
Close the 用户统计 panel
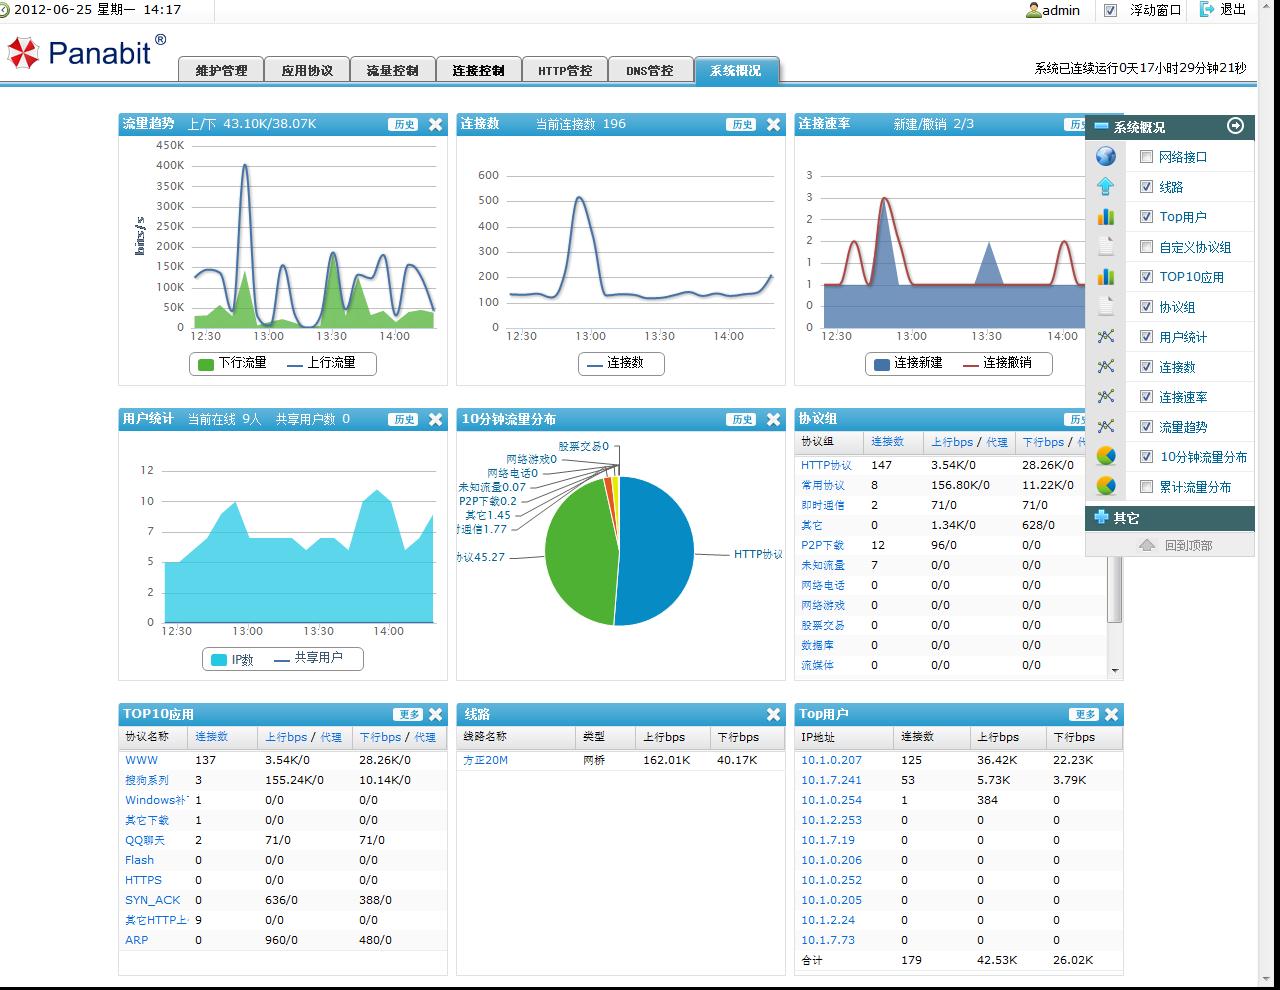[x=435, y=420]
